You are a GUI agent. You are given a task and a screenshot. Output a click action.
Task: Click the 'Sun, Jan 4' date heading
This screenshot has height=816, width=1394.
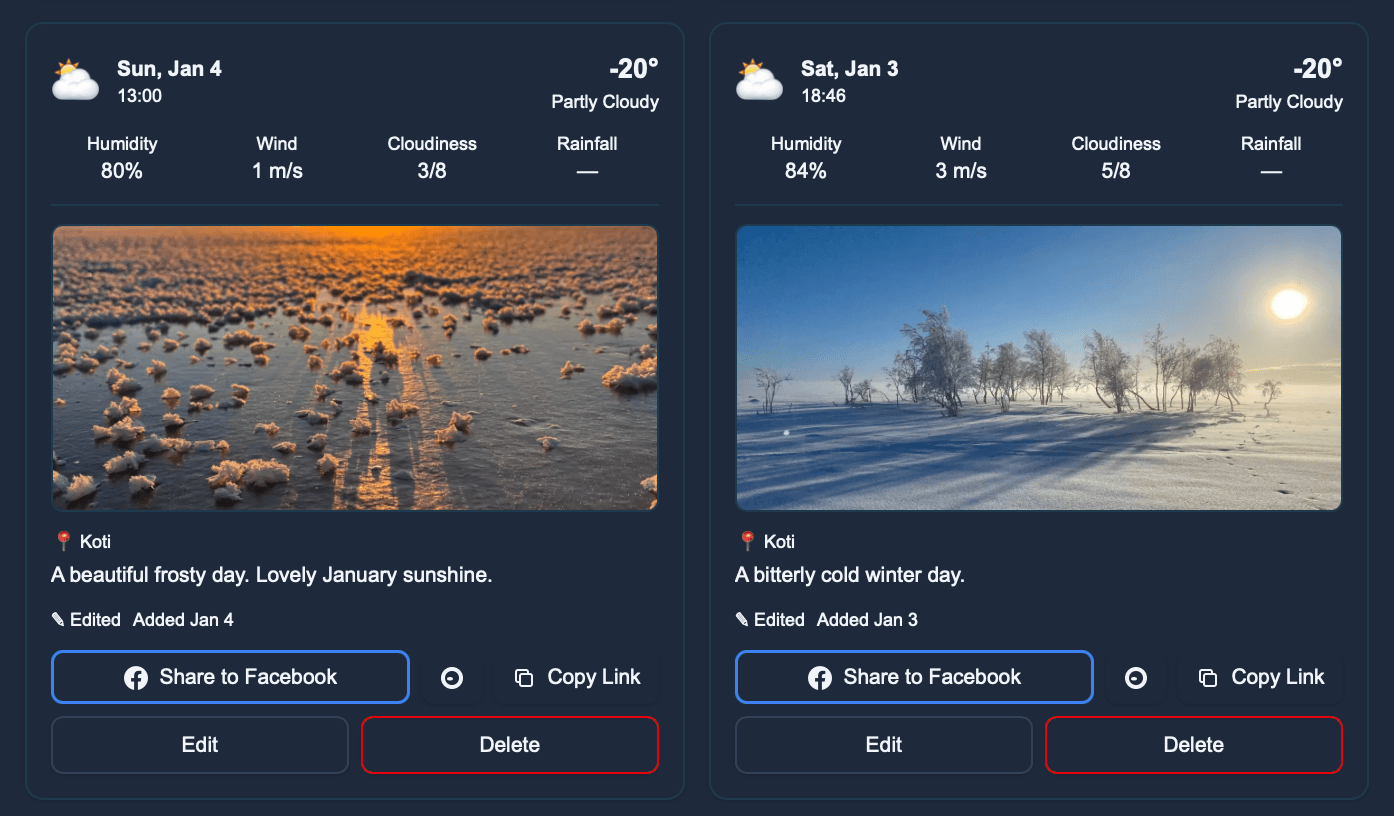pyautogui.click(x=169, y=69)
